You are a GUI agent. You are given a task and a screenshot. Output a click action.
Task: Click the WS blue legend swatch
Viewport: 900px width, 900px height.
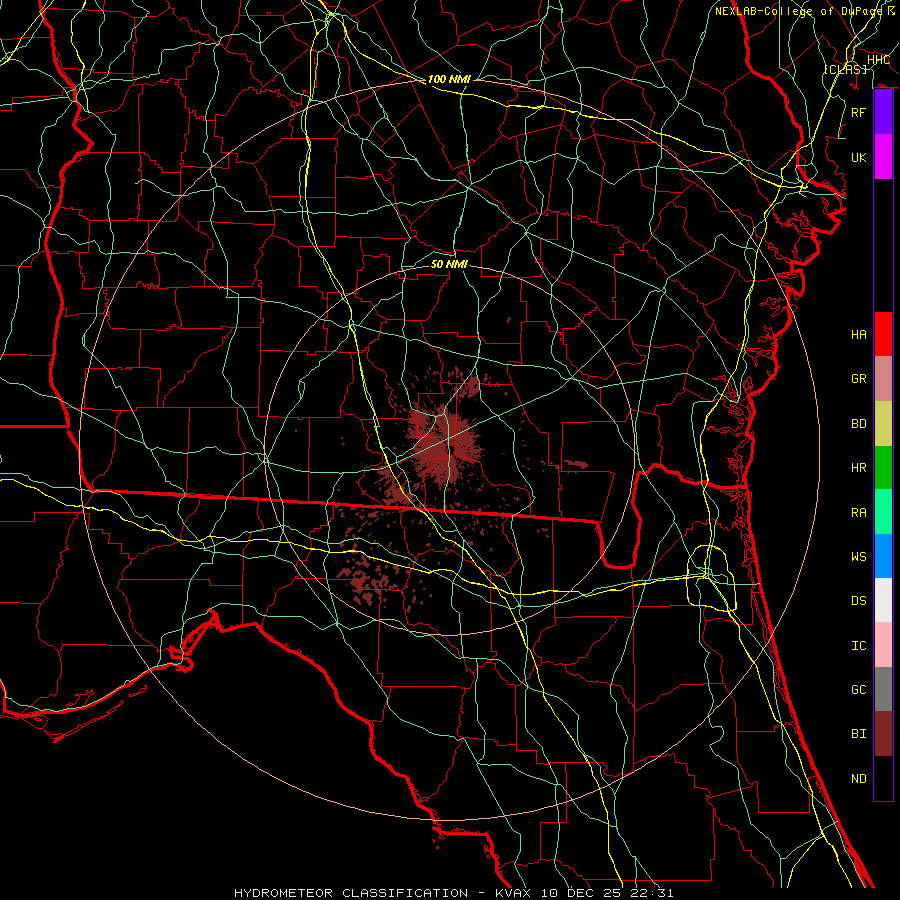click(883, 556)
